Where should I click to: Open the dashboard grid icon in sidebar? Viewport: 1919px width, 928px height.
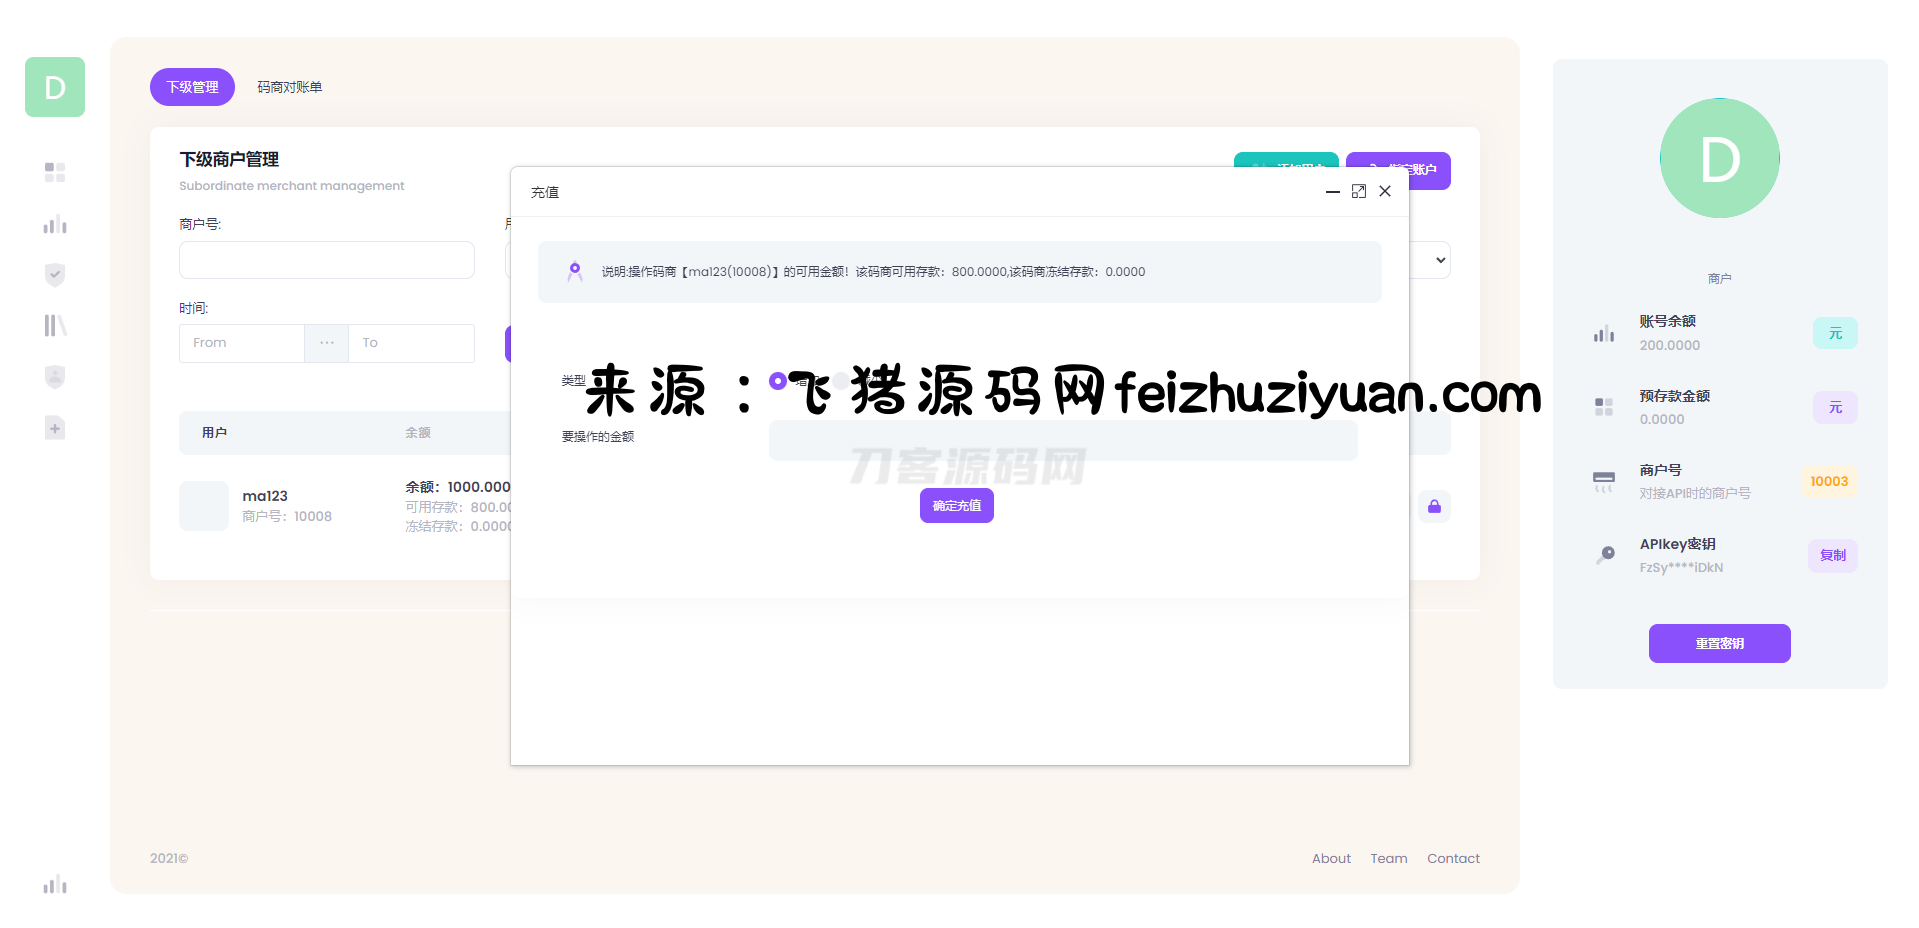click(55, 173)
